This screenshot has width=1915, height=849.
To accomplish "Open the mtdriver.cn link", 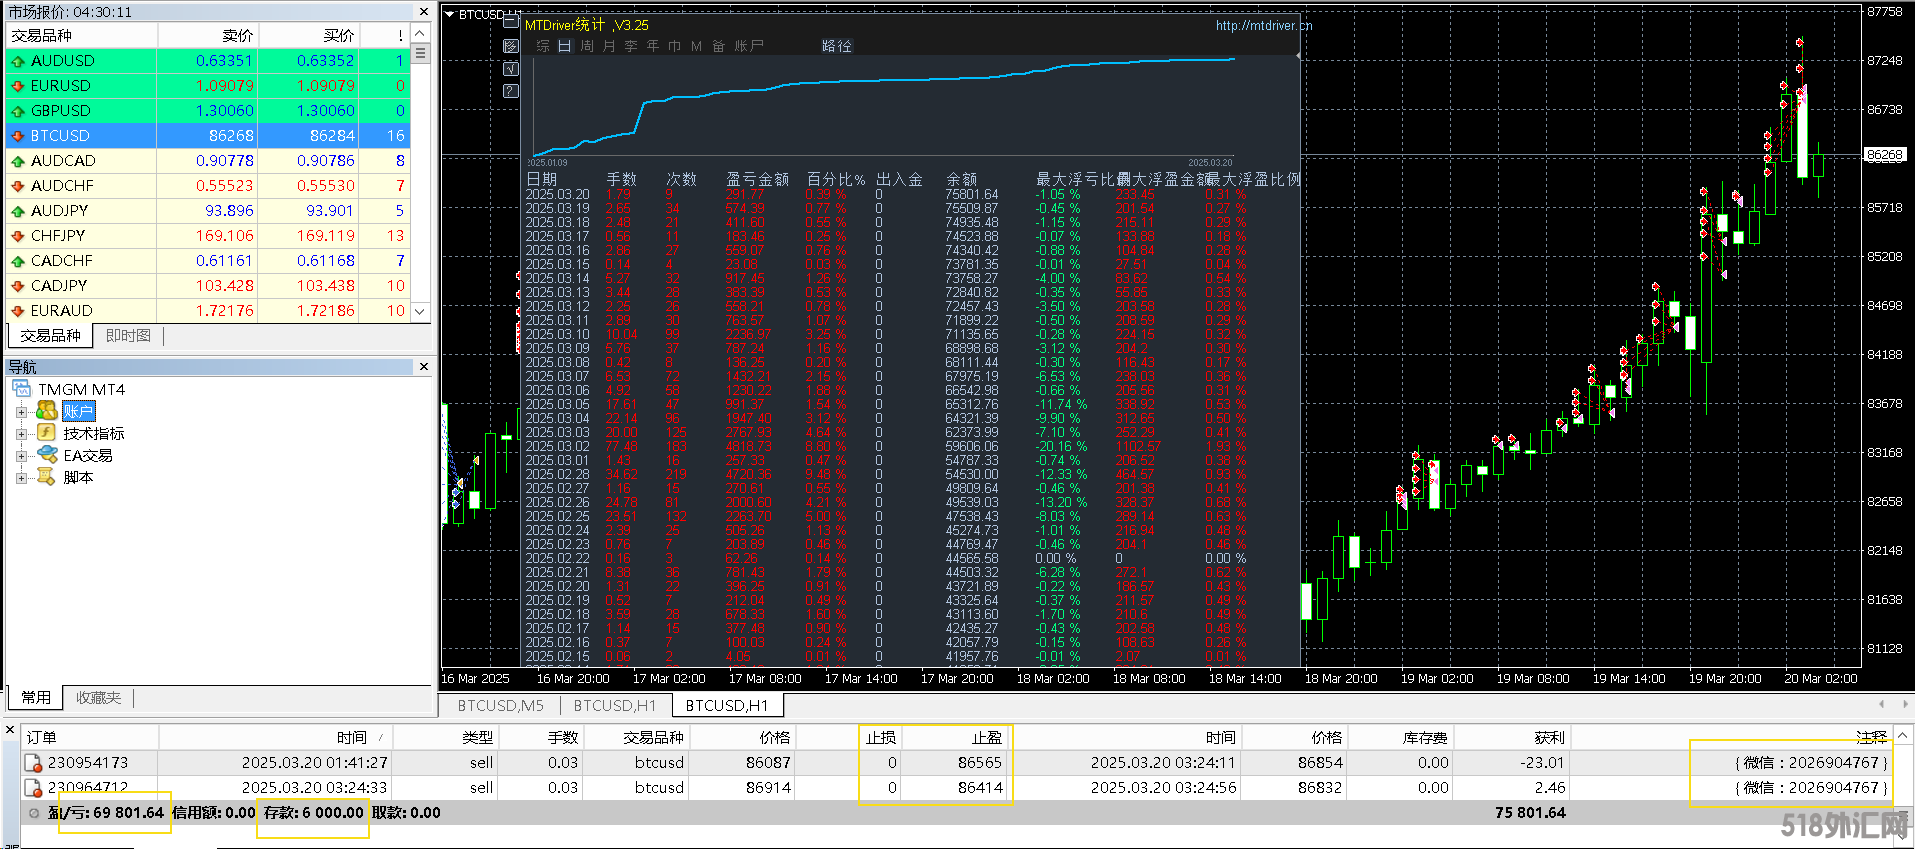I will (x=1263, y=25).
